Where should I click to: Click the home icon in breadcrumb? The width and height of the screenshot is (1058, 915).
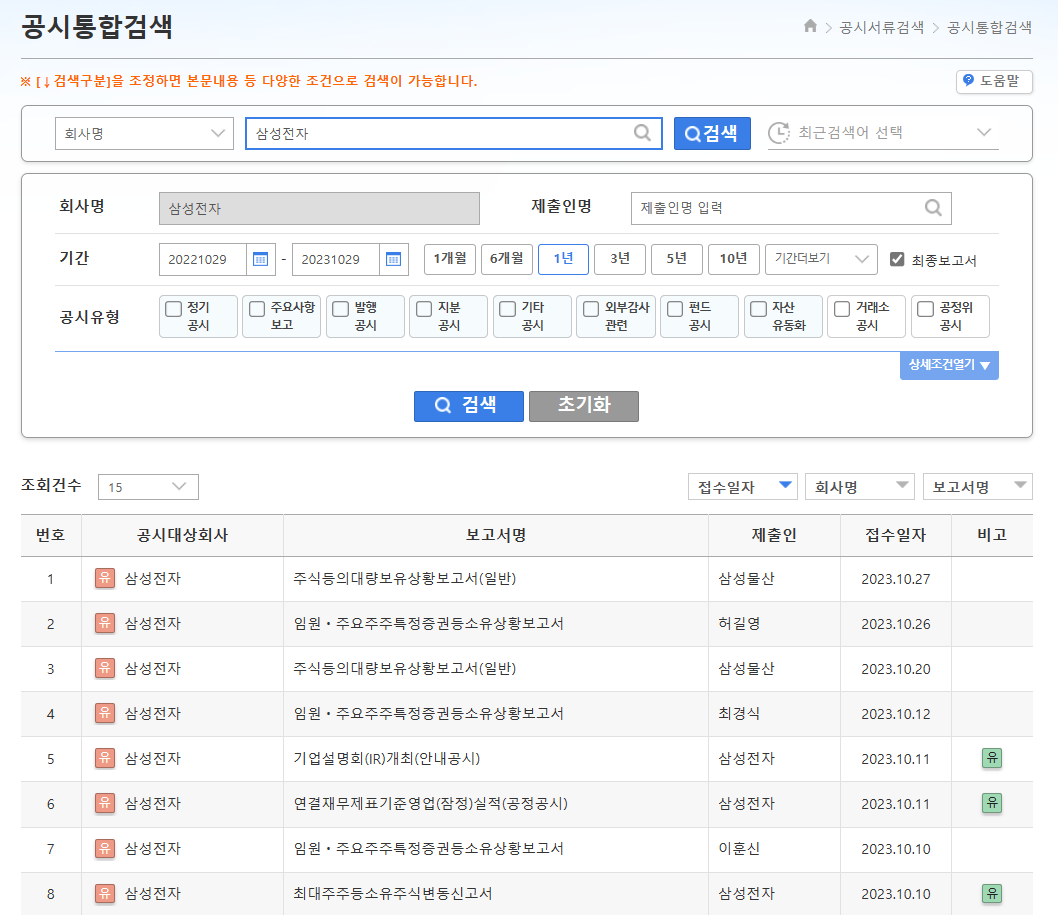coord(810,26)
